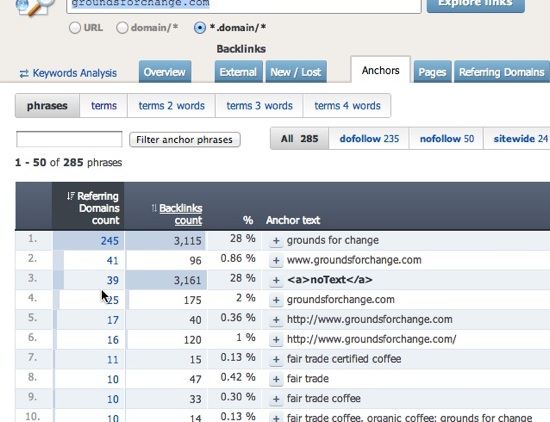
Task: Click the 3,161 backlinks count cell
Action: click(x=166, y=280)
